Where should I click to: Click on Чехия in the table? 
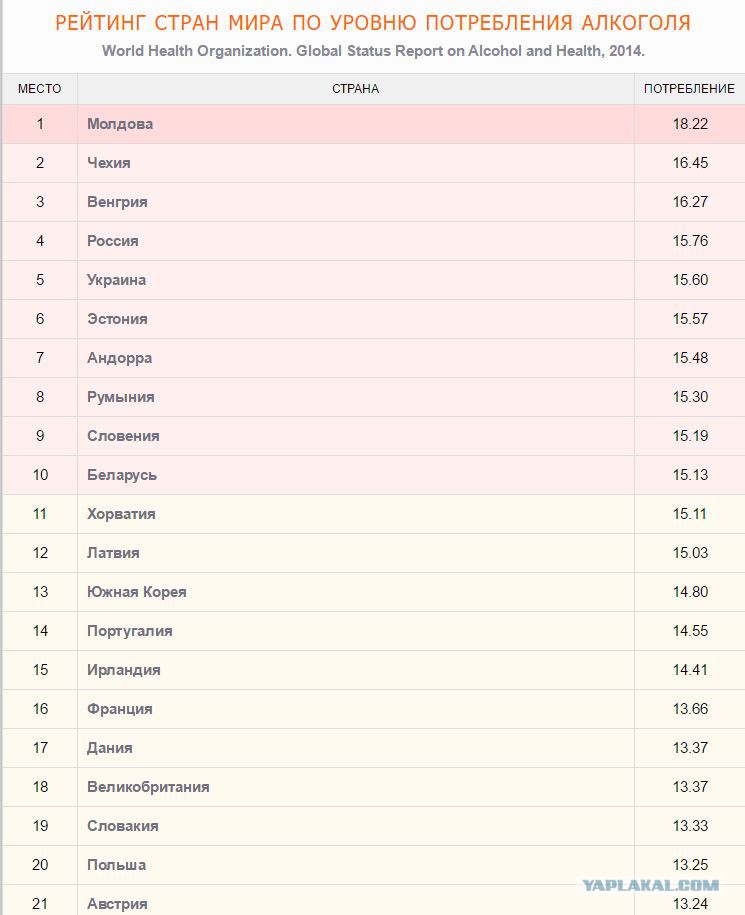tap(109, 163)
